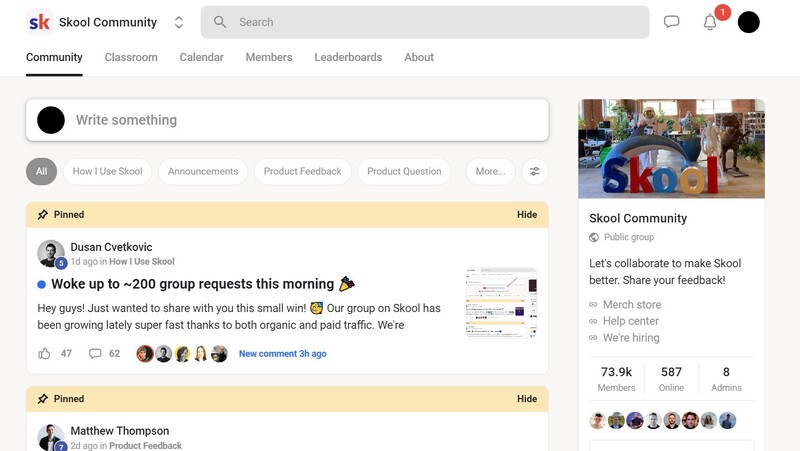
Task: Click the Skool logo icon
Action: tap(39, 22)
